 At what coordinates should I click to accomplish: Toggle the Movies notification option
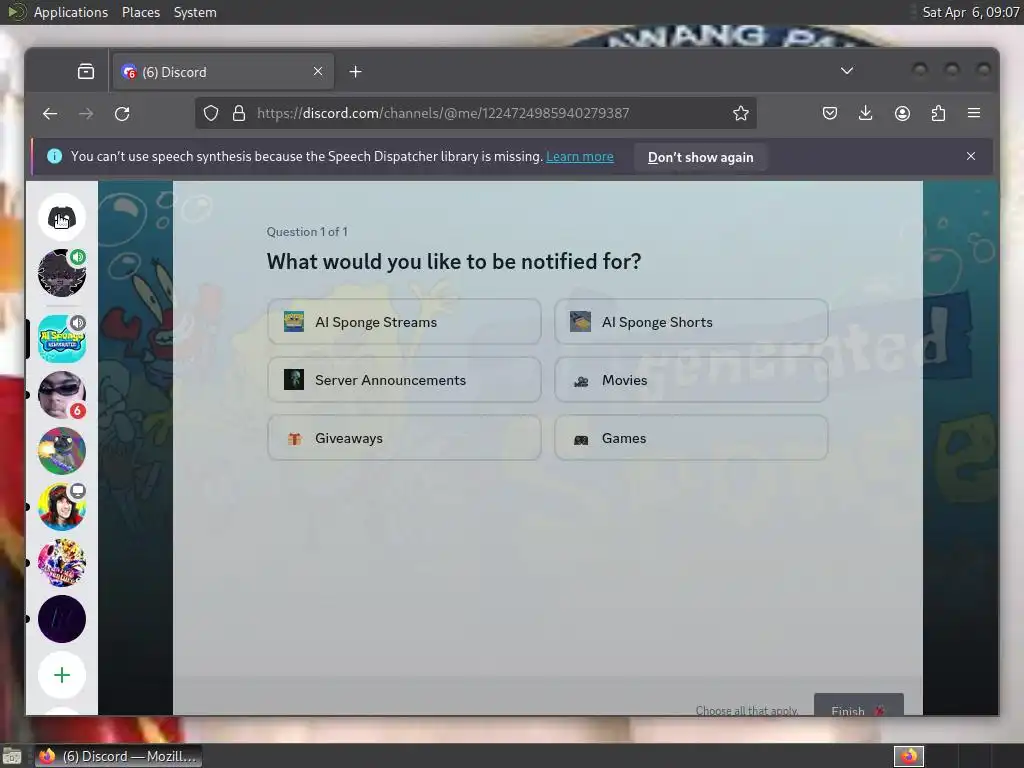(x=691, y=380)
